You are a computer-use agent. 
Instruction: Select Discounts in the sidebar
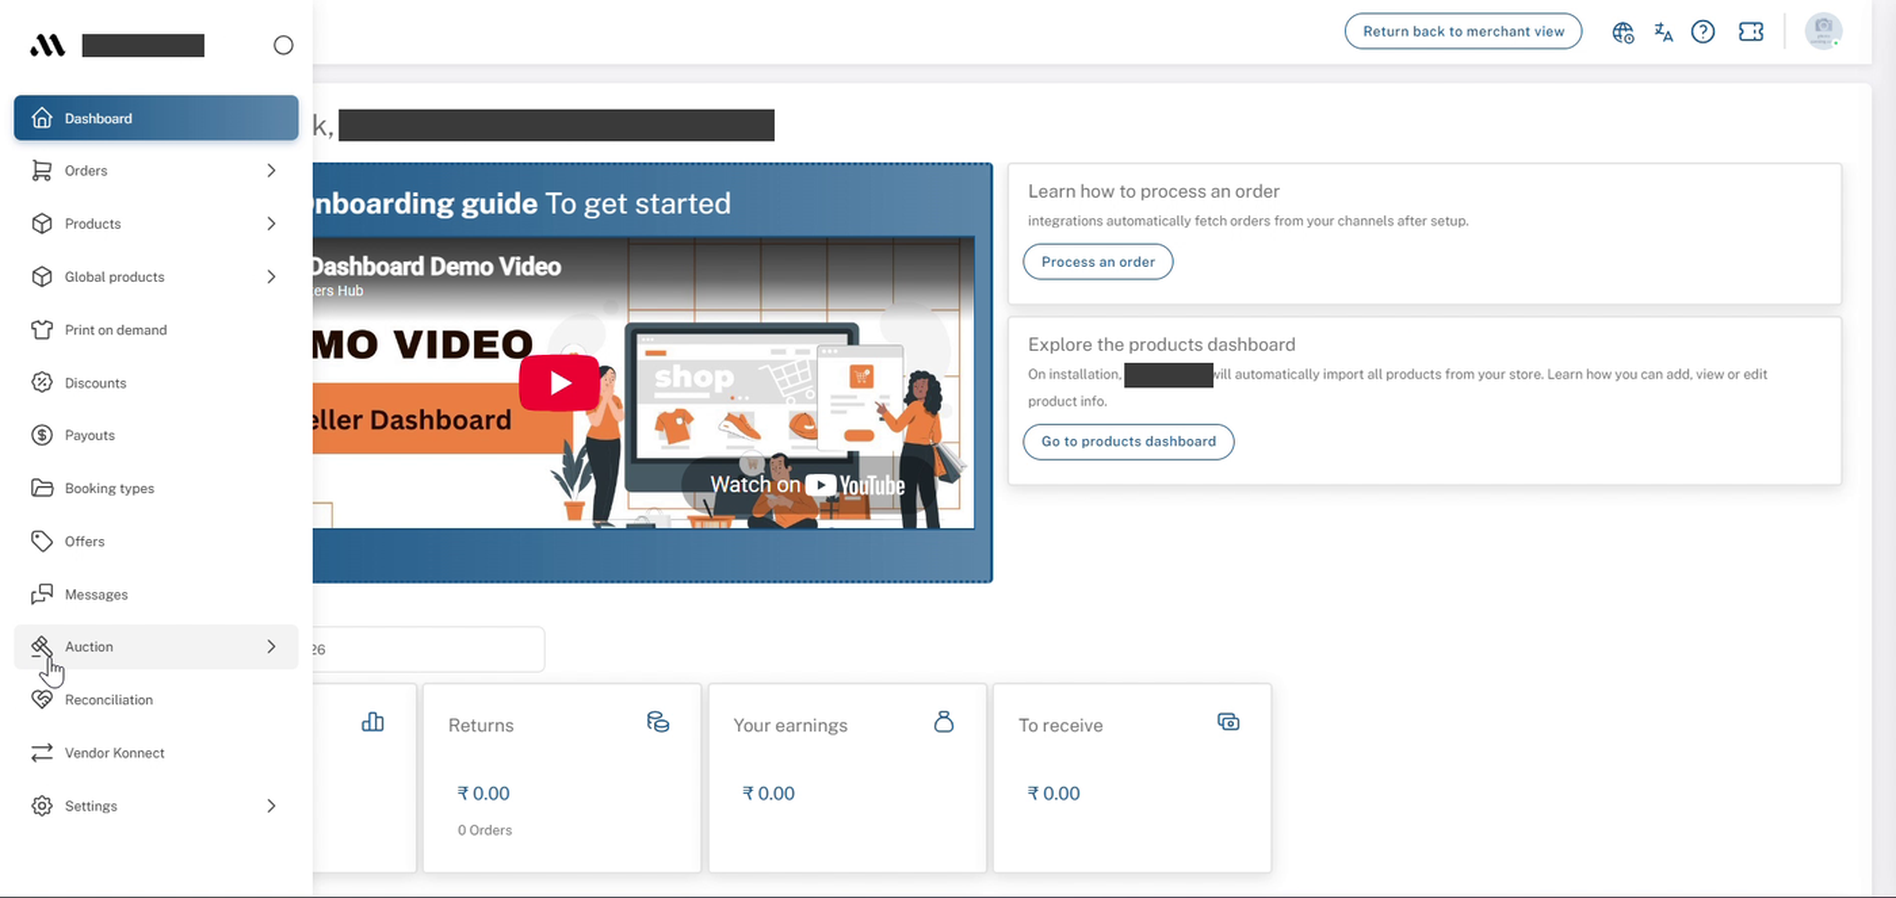coord(156,382)
